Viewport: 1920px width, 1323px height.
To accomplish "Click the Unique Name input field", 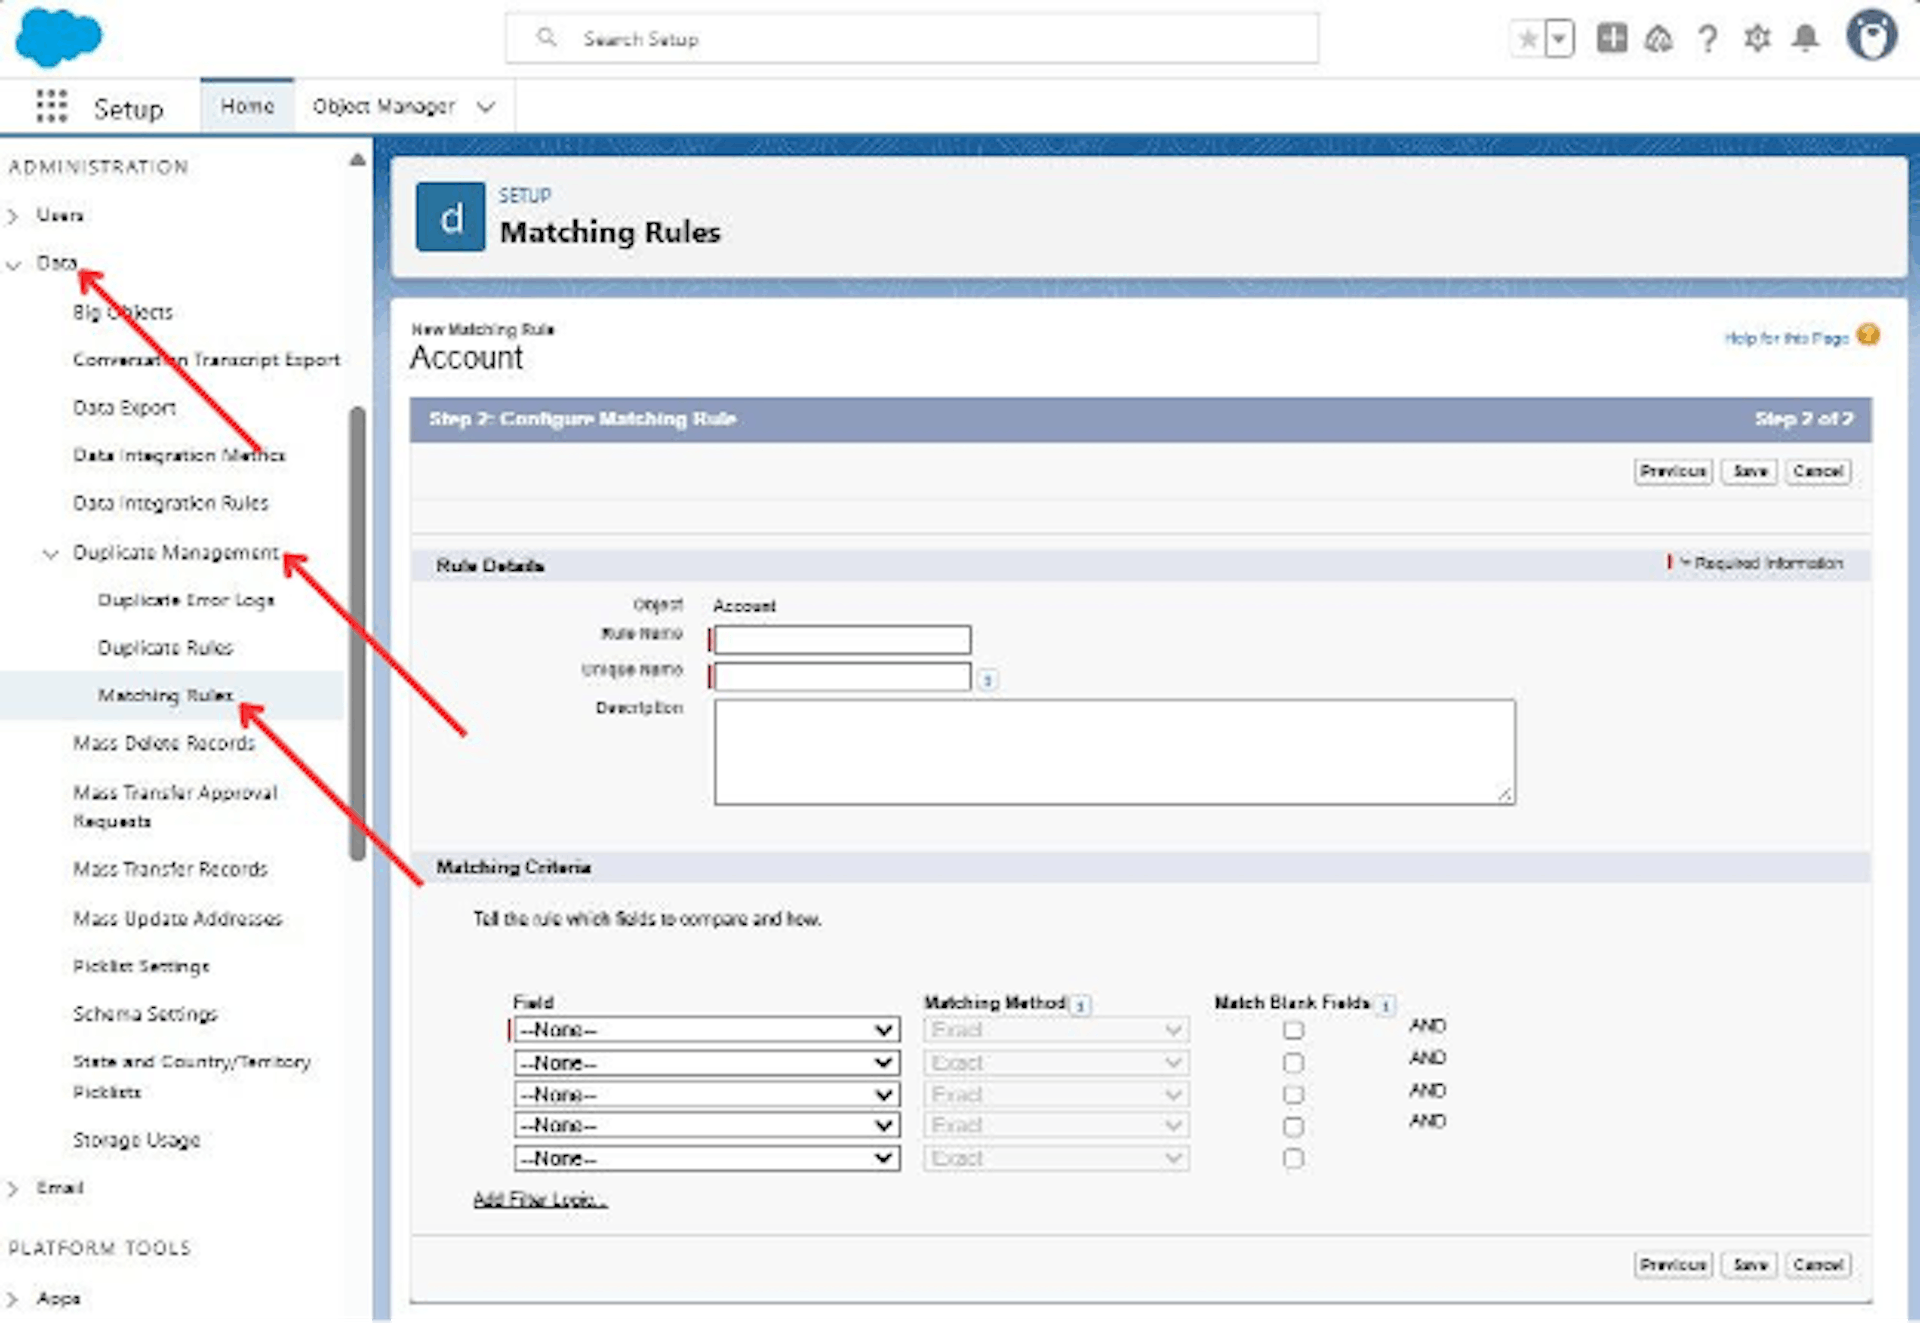I will 842,677.
